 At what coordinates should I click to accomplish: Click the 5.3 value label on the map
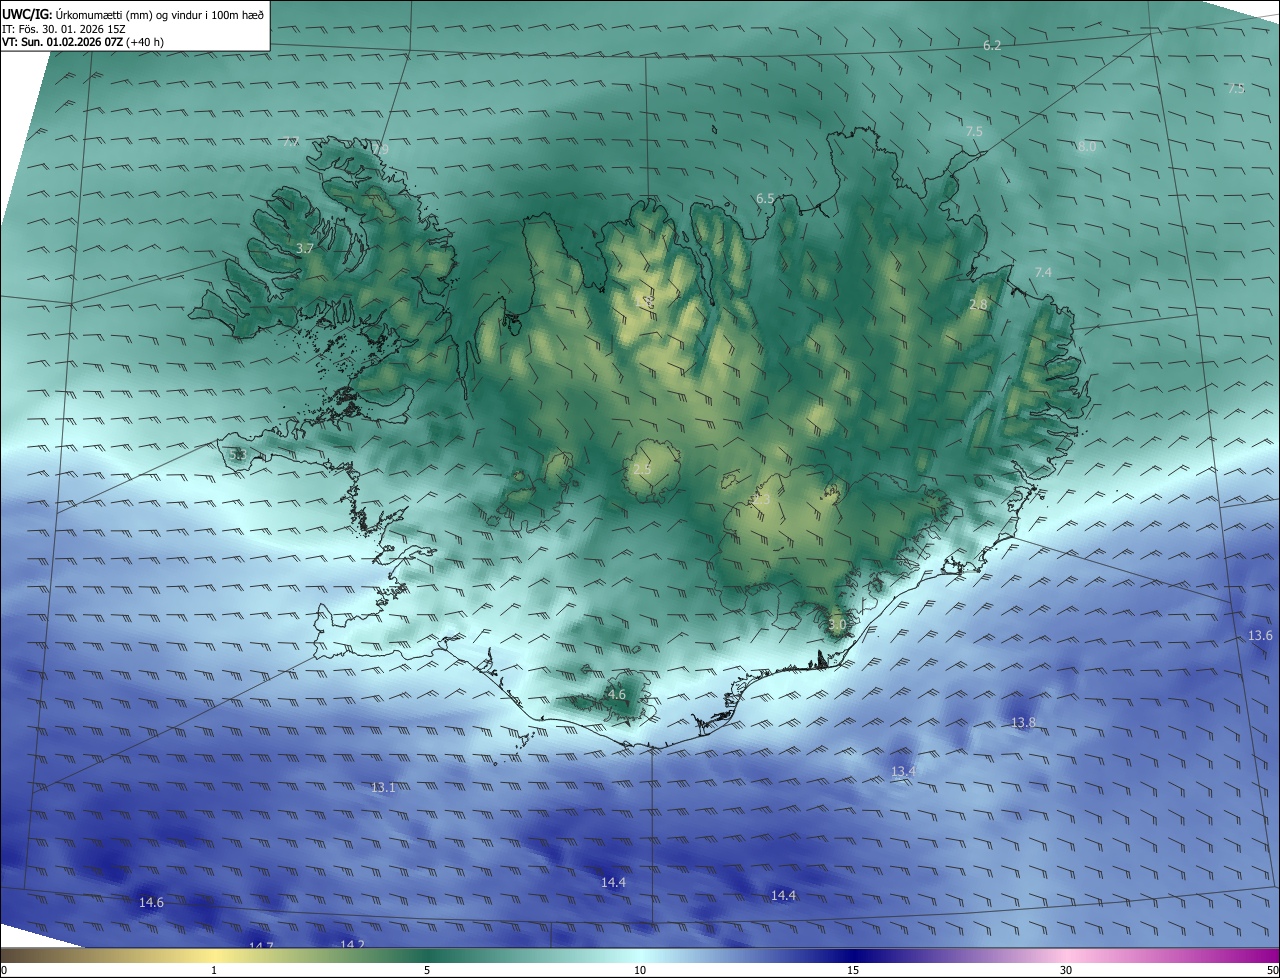(x=237, y=455)
